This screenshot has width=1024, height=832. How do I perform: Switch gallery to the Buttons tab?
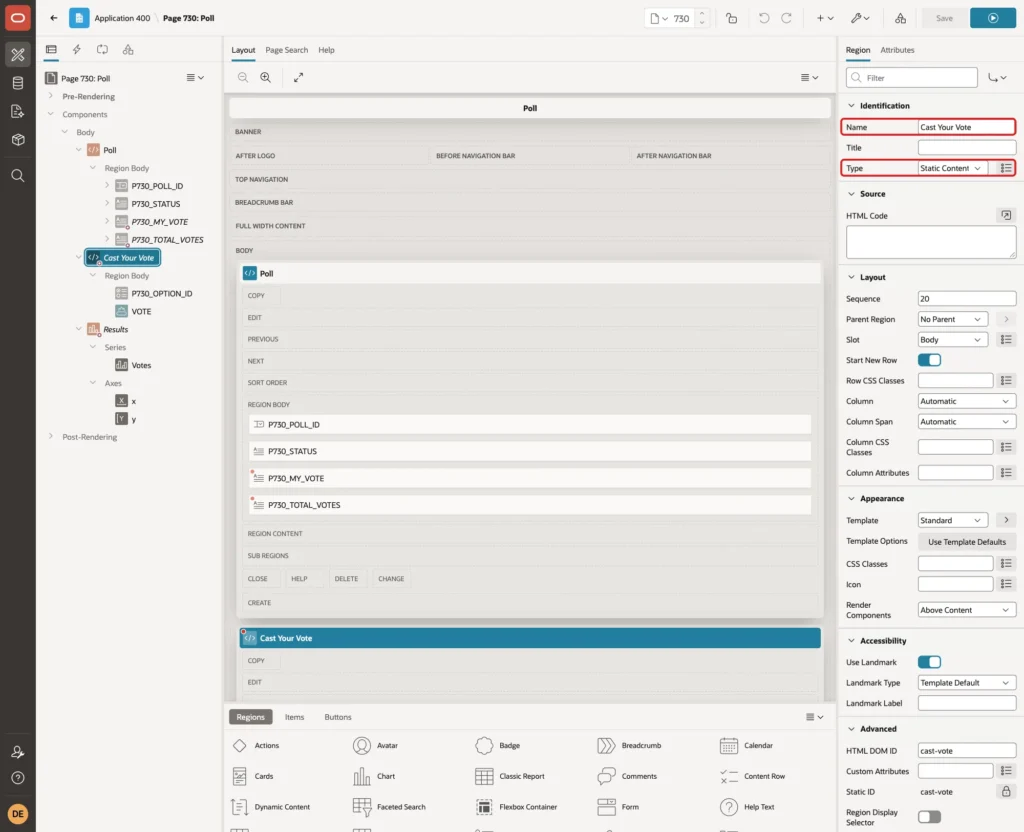(x=338, y=717)
